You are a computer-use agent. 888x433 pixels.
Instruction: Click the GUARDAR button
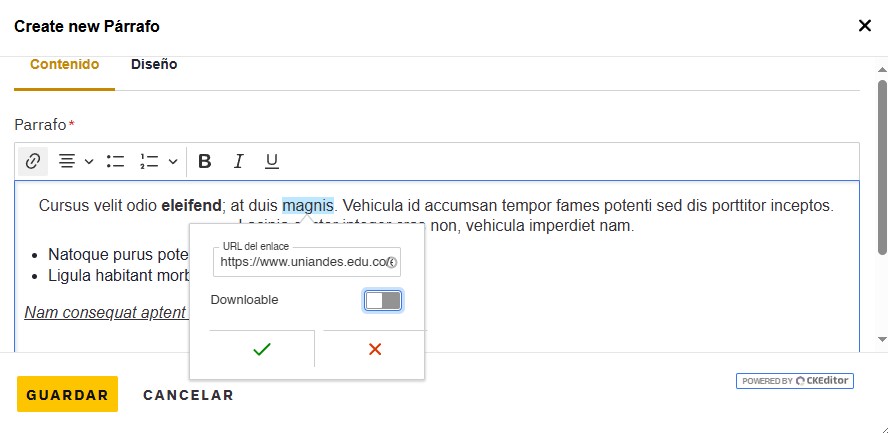pyautogui.click(x=67, y=394)
